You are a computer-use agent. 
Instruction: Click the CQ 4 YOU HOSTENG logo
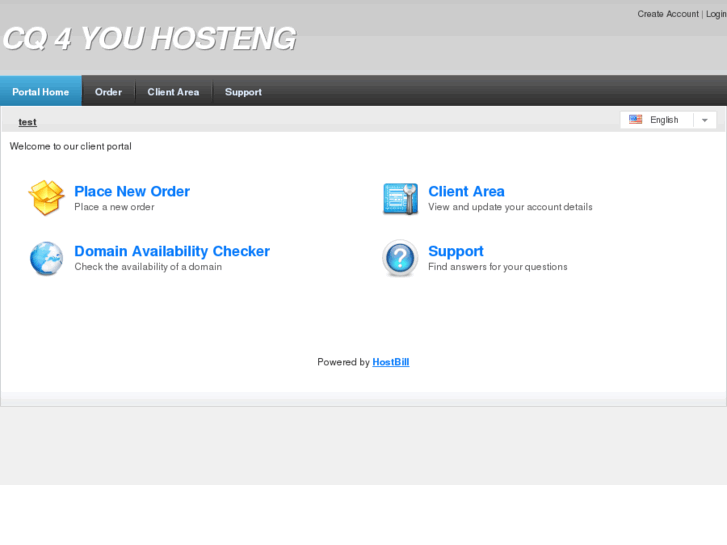point(149,38)
